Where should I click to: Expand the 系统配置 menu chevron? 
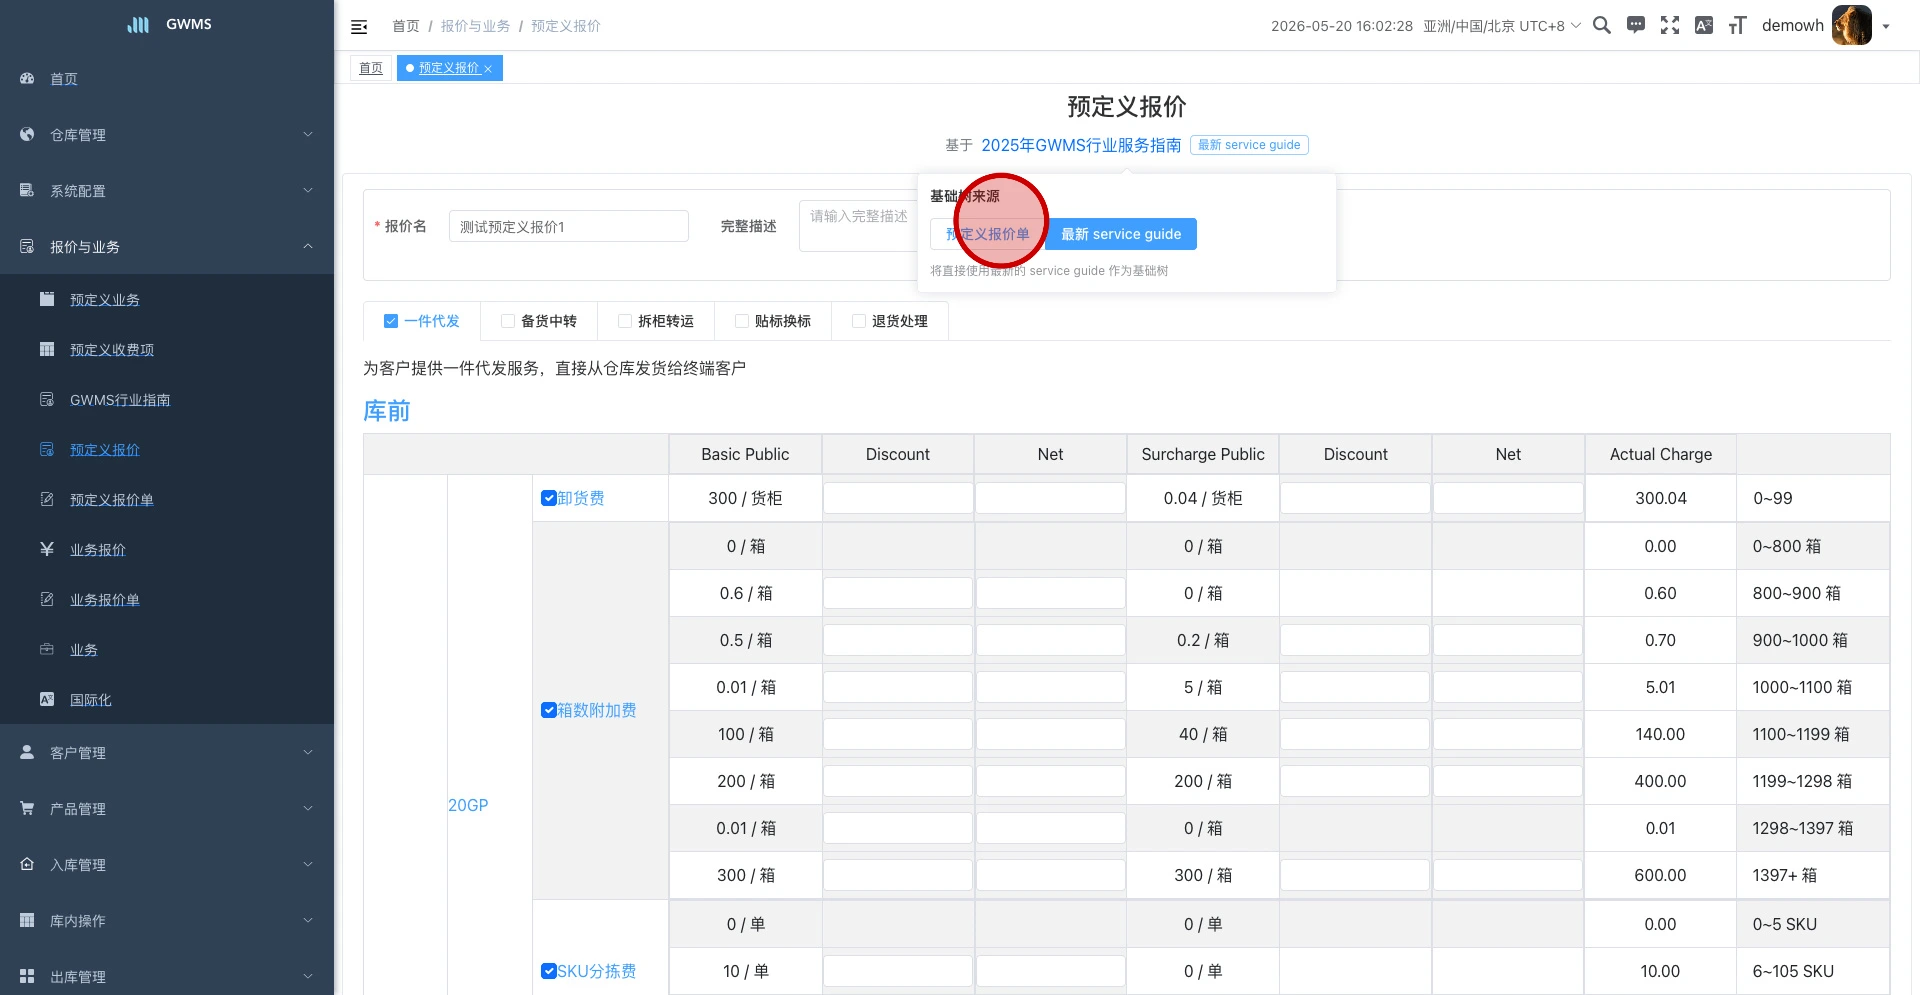308,190
